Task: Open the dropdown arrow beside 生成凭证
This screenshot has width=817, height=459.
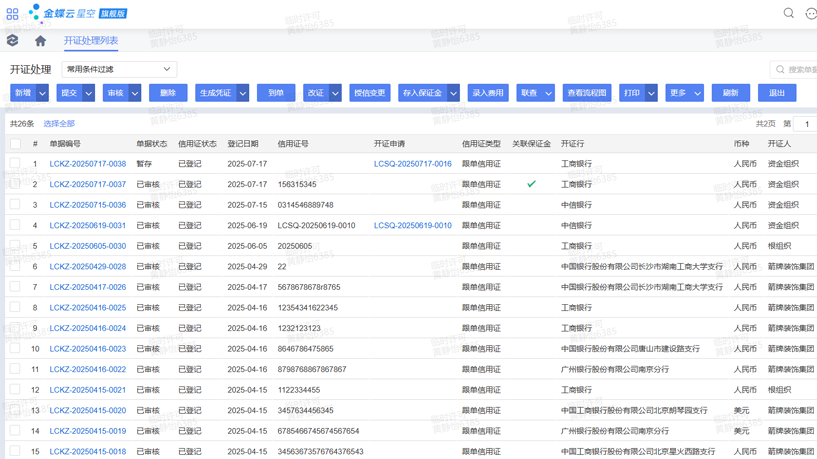Action: 243,93
